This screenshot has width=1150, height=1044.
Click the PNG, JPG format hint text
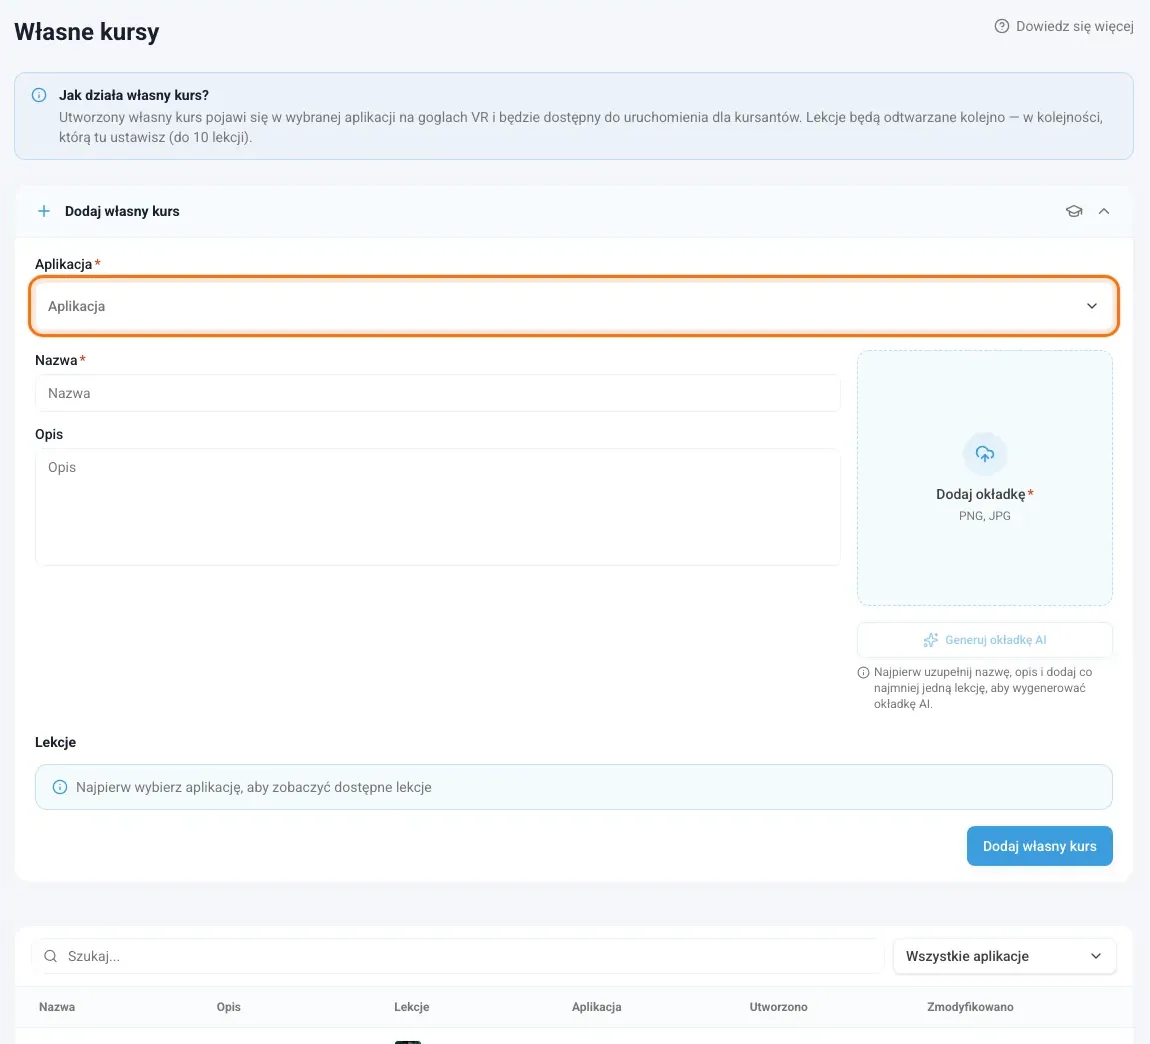pyautogui.click(x=984, y=516)
